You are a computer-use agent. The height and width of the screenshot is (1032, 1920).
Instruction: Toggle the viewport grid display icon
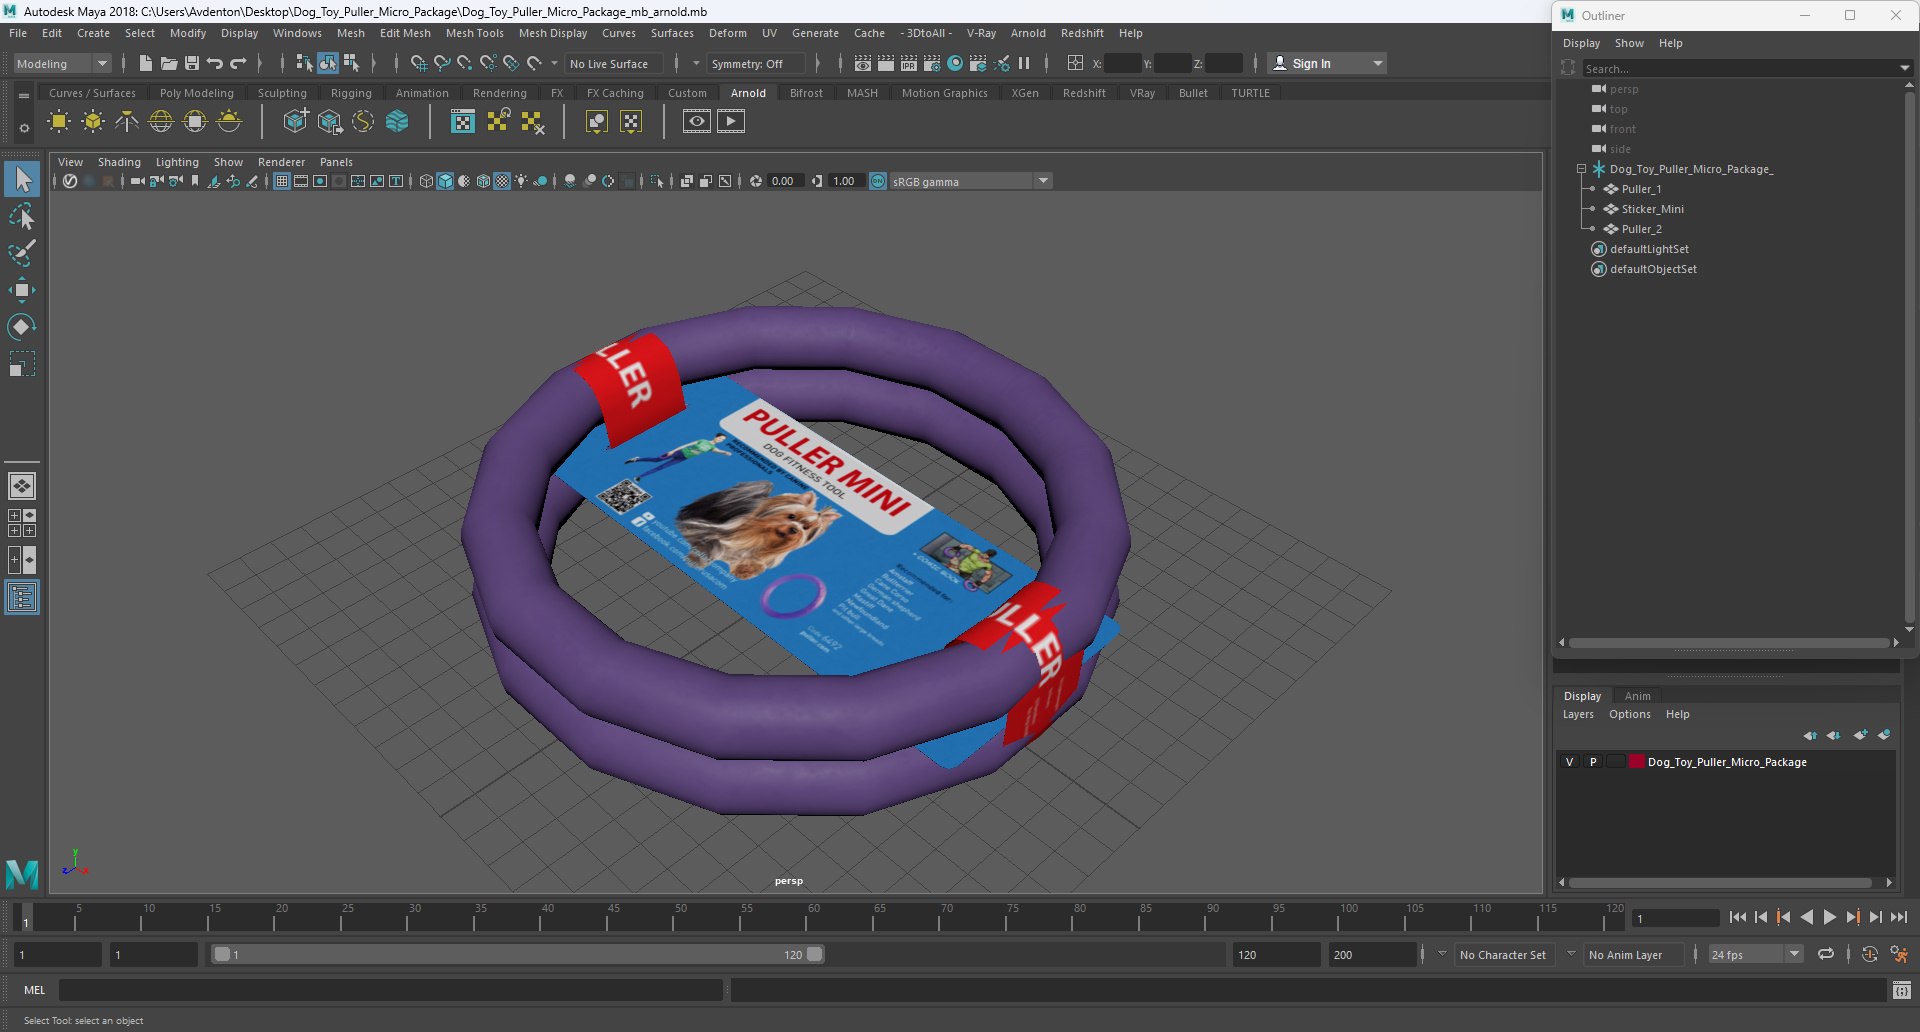point(282,181)
